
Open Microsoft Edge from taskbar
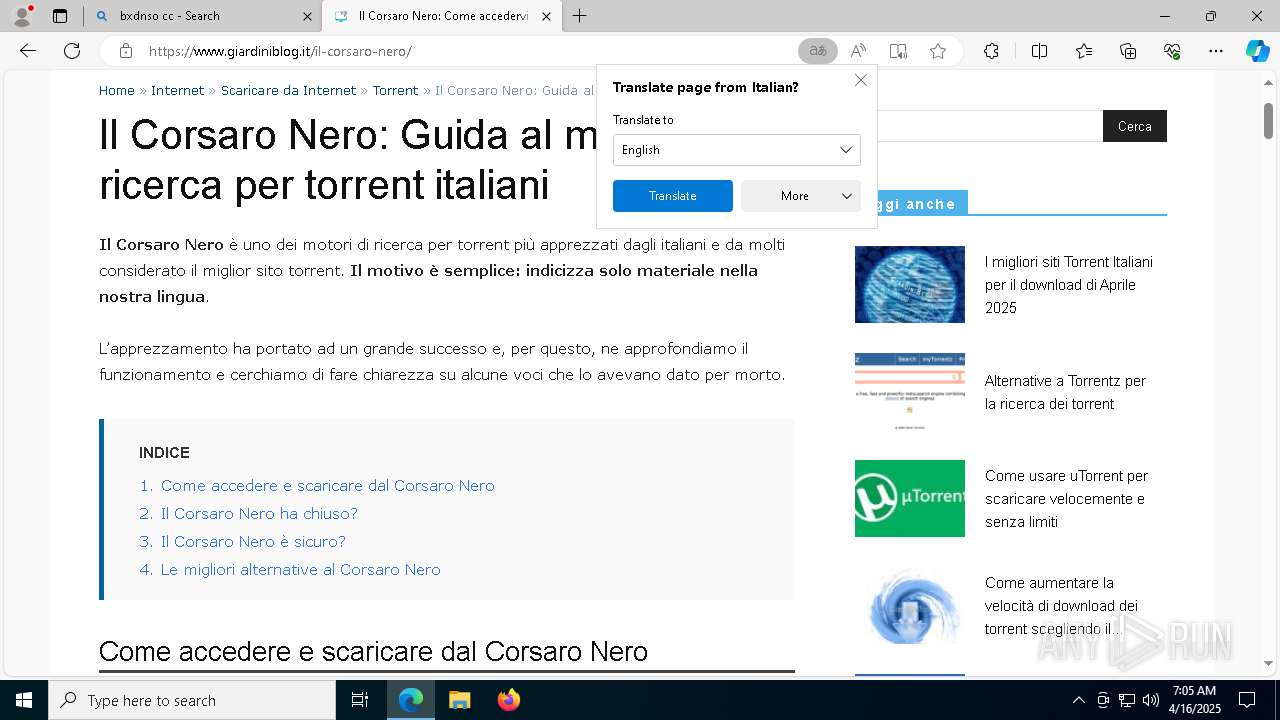[411, 700]
